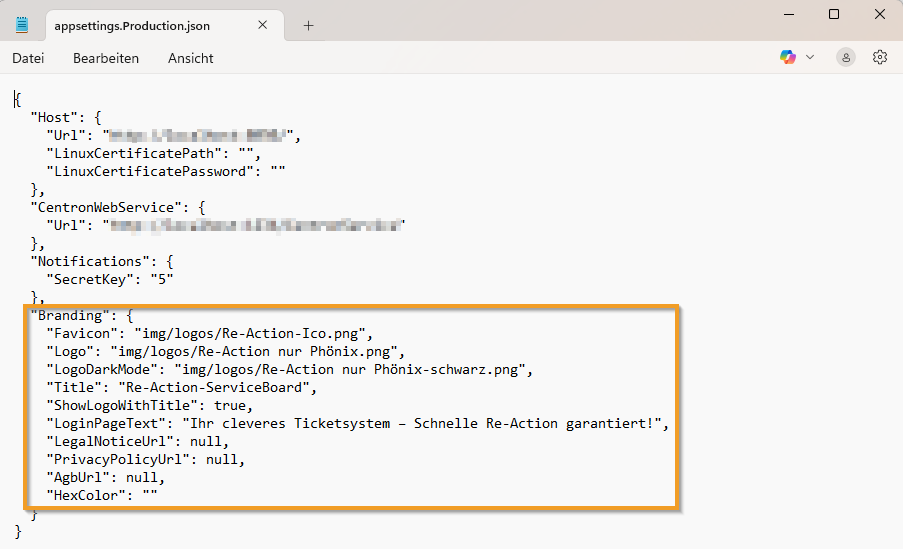Click the "Re-Action-ServiceBoard" title value
The height and width of the screenshot is (549, 903).
217,387
